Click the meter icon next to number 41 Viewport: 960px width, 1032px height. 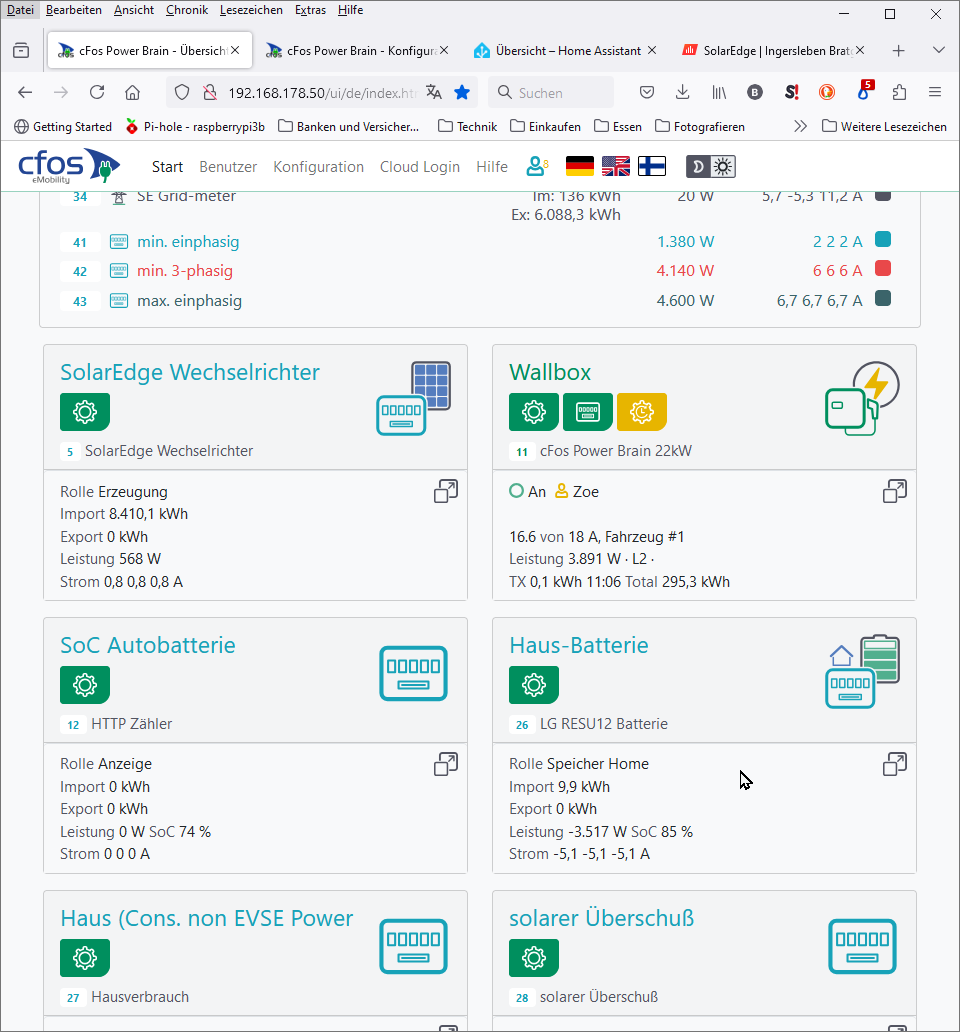[x=118, y=242]
